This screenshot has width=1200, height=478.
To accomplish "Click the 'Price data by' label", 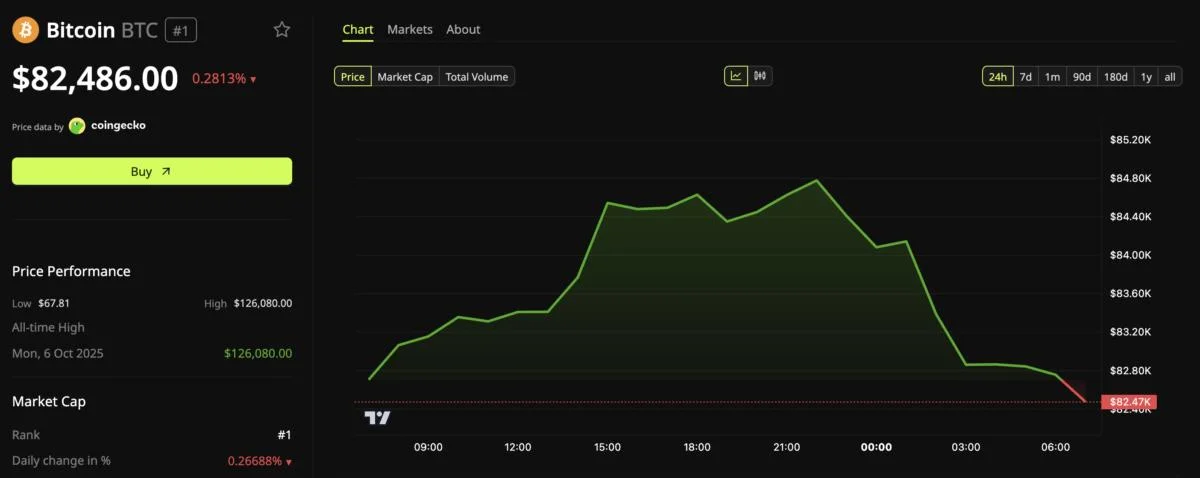I will click(38, 127).
